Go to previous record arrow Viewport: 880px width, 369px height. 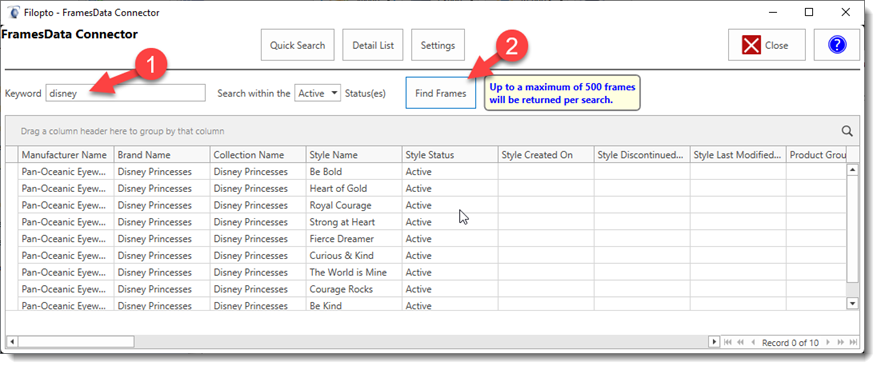pos(753,342)
